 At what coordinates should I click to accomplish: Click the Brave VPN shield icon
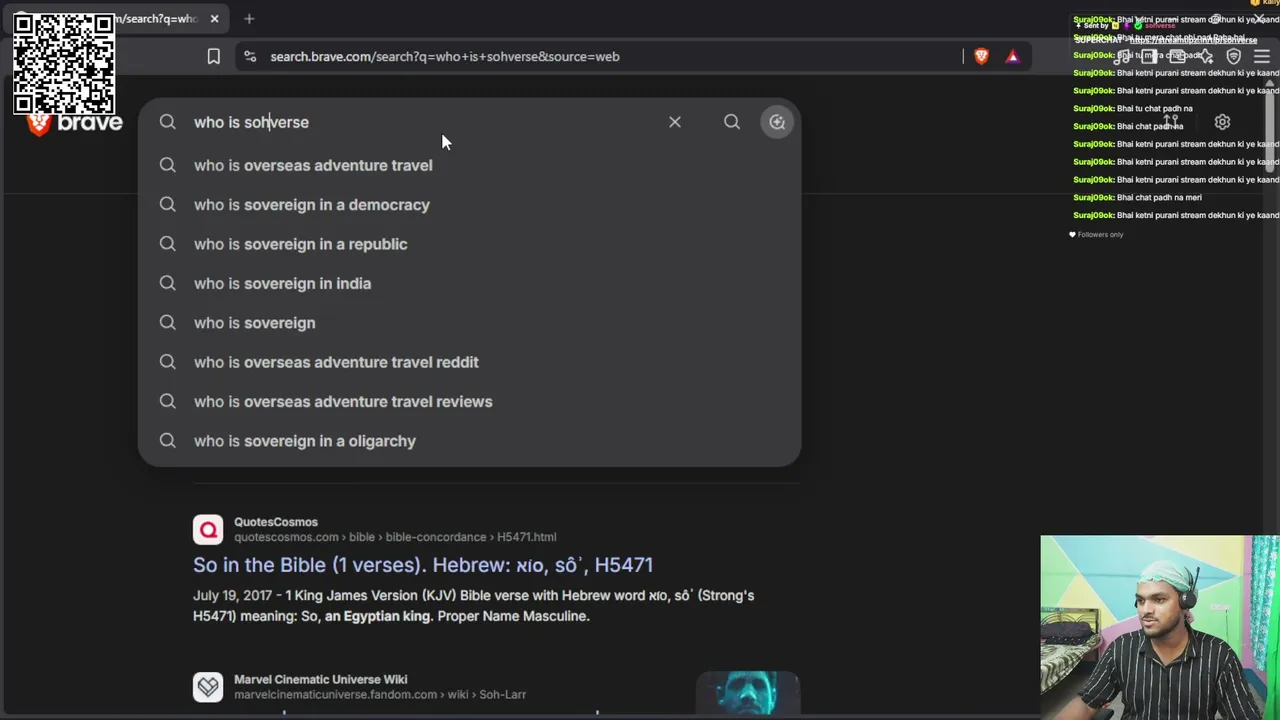[x=1234, y=57]
